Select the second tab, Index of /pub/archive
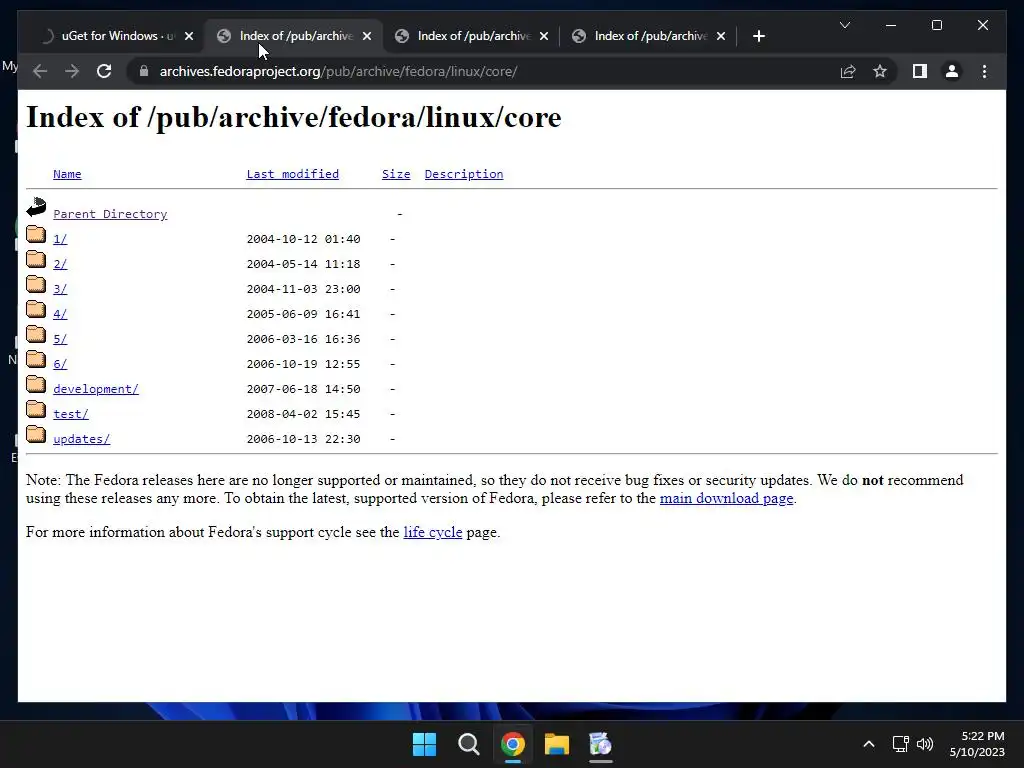 tap(294, 36)
